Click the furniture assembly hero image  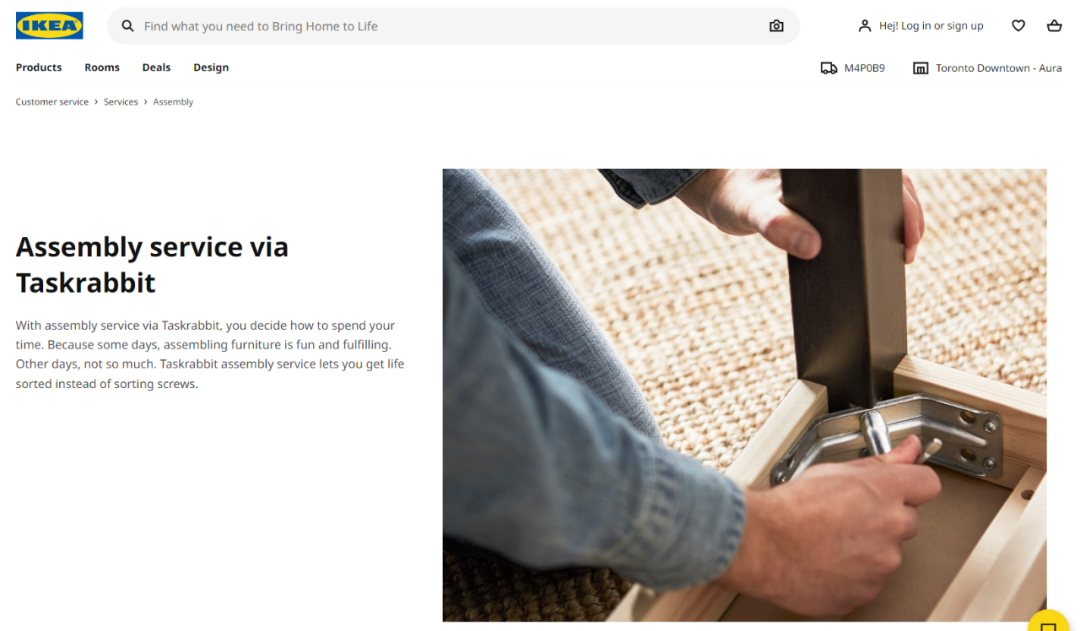745,395
